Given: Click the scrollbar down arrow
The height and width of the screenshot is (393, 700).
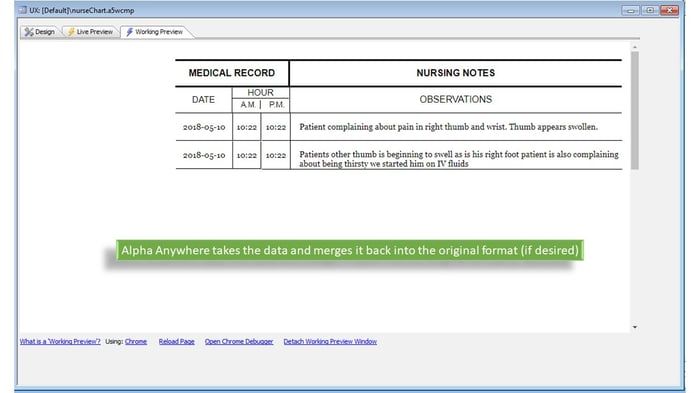Looking at the screenshot, I should (634, 327).
